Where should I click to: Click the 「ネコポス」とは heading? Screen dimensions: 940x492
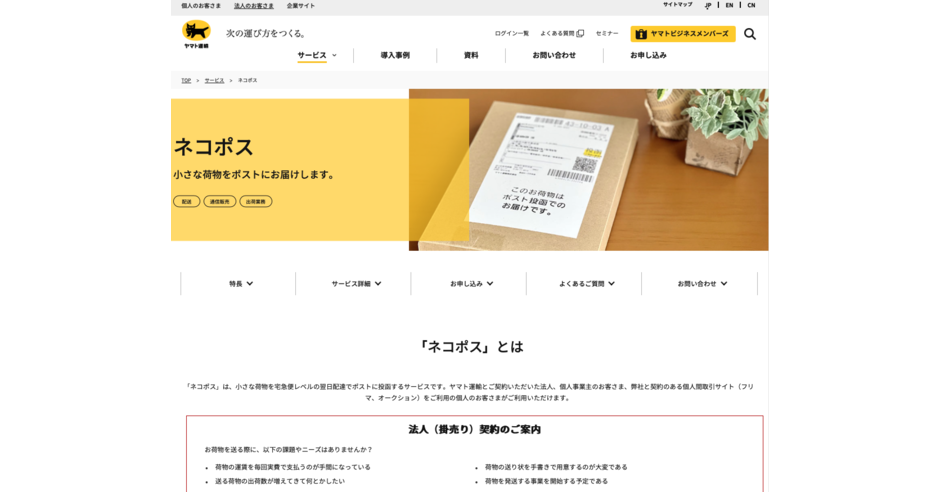470,346
